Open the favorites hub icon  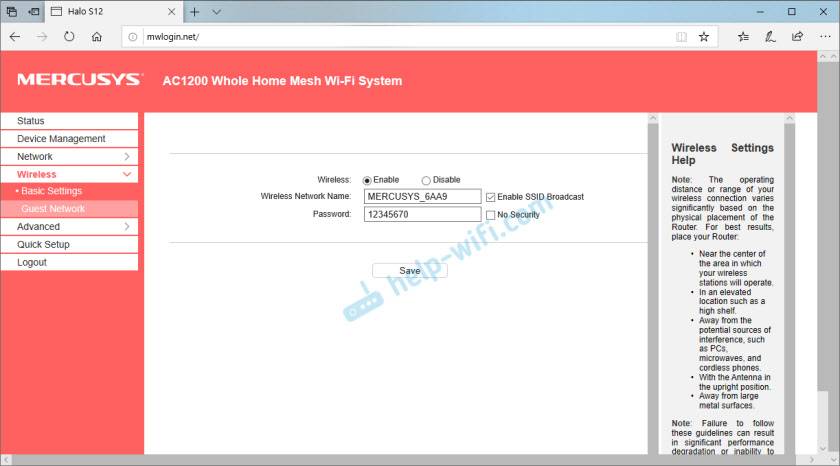pos(743,36)
